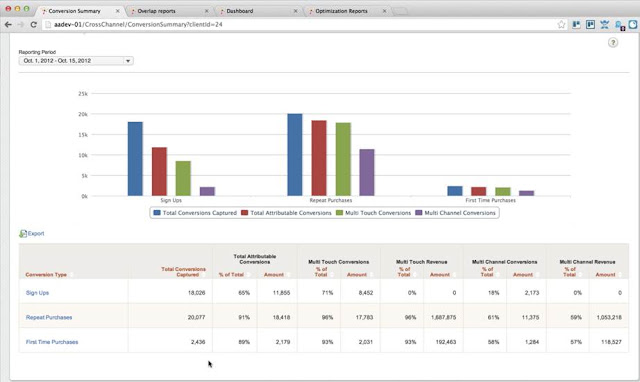The height and width of the screenshot is (382, 640).
Task: Go back with the browser back arrow
Action: (x=8, y=24)
